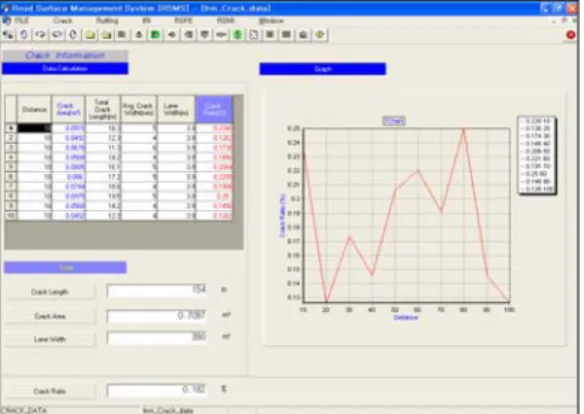Open the IRI menu
The height and width of the screenshot is (414, 584).
[x=146, y=20]
